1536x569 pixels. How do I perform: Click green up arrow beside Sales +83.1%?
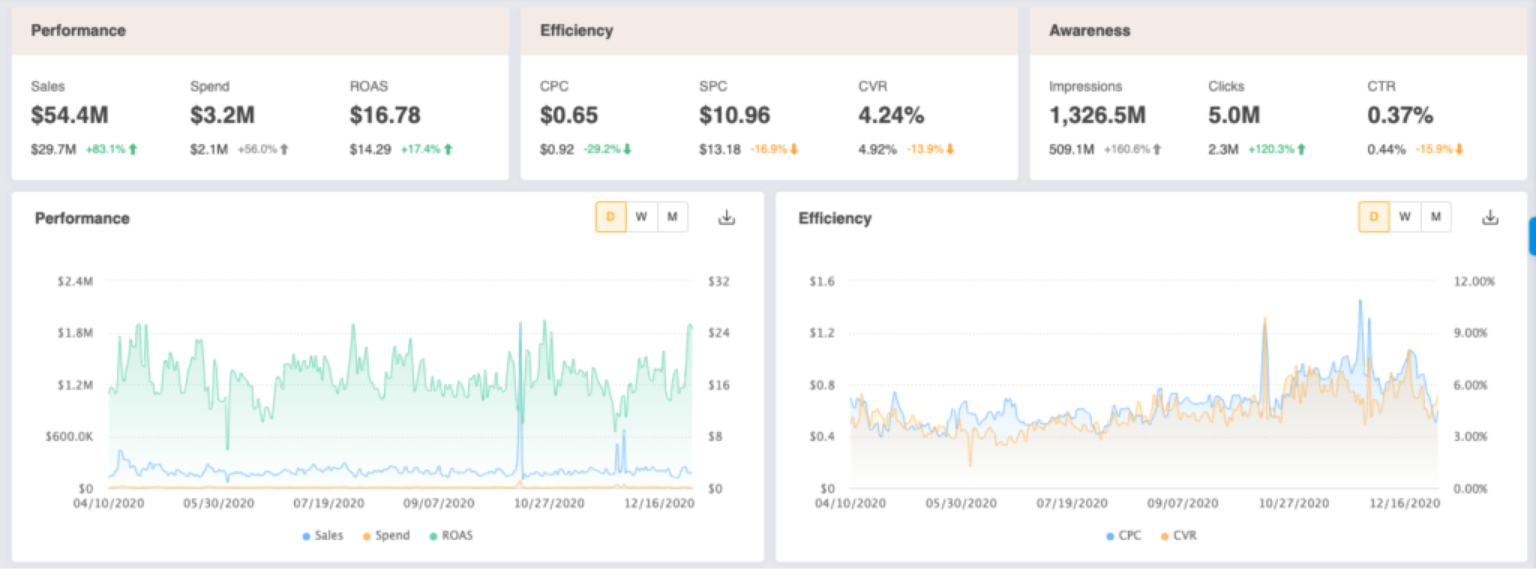(133, 150)
